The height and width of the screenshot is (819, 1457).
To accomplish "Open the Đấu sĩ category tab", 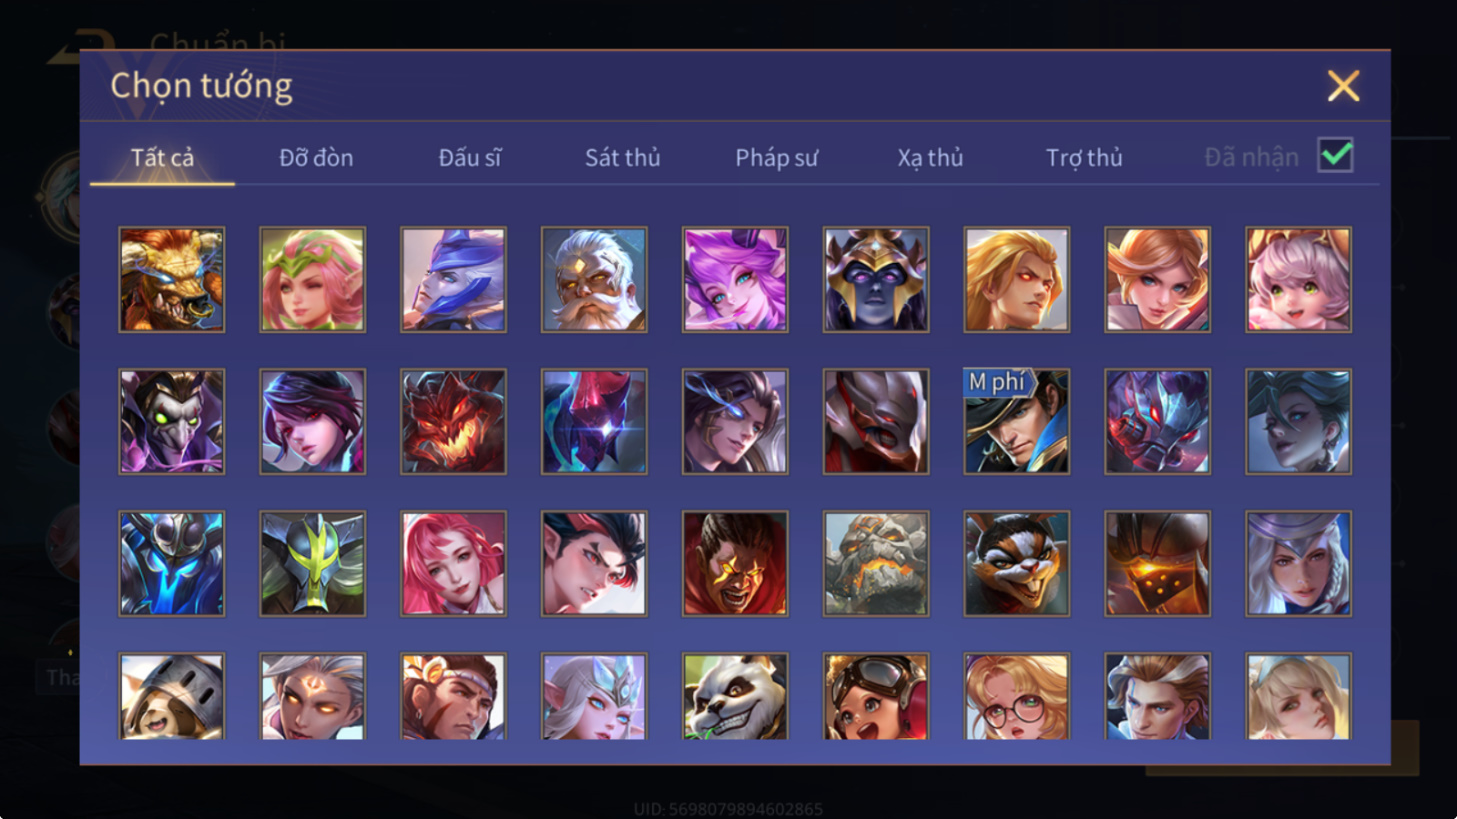I will 469,157.
